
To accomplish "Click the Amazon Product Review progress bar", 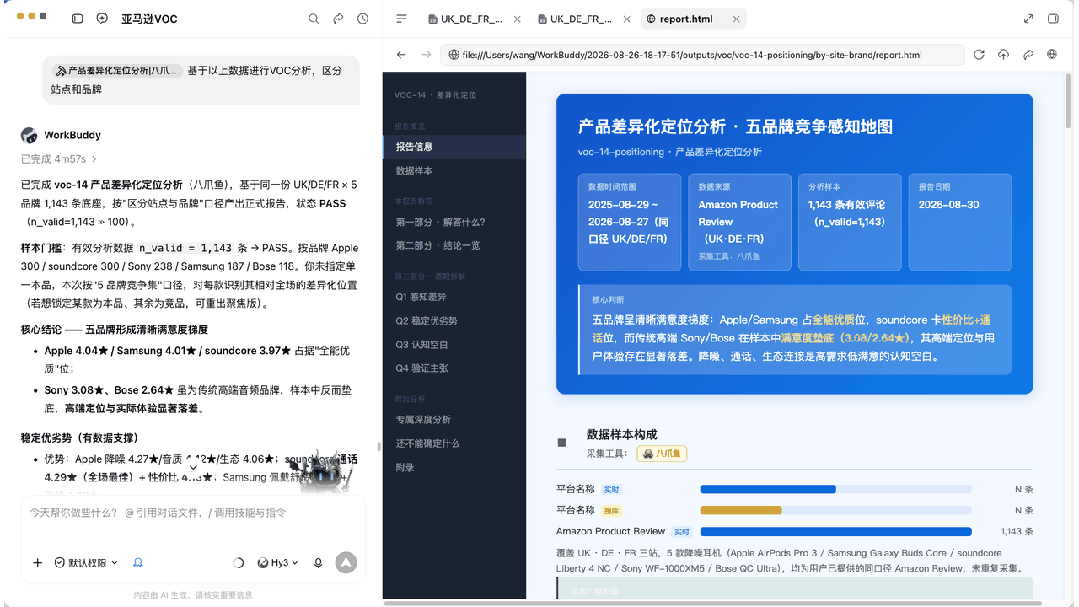I will [835, 531].
